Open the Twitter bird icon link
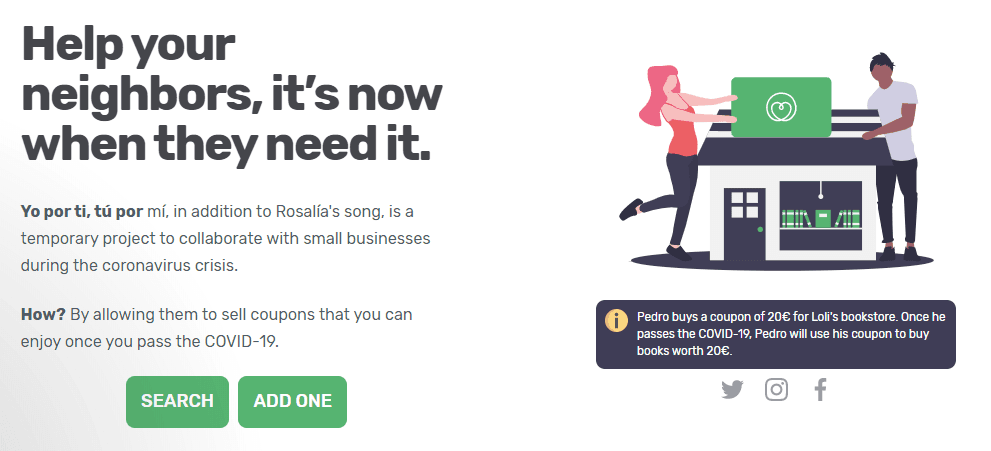The height and width of the screenshot is (451, 991). pyautogui.click(x=732, y=390)
